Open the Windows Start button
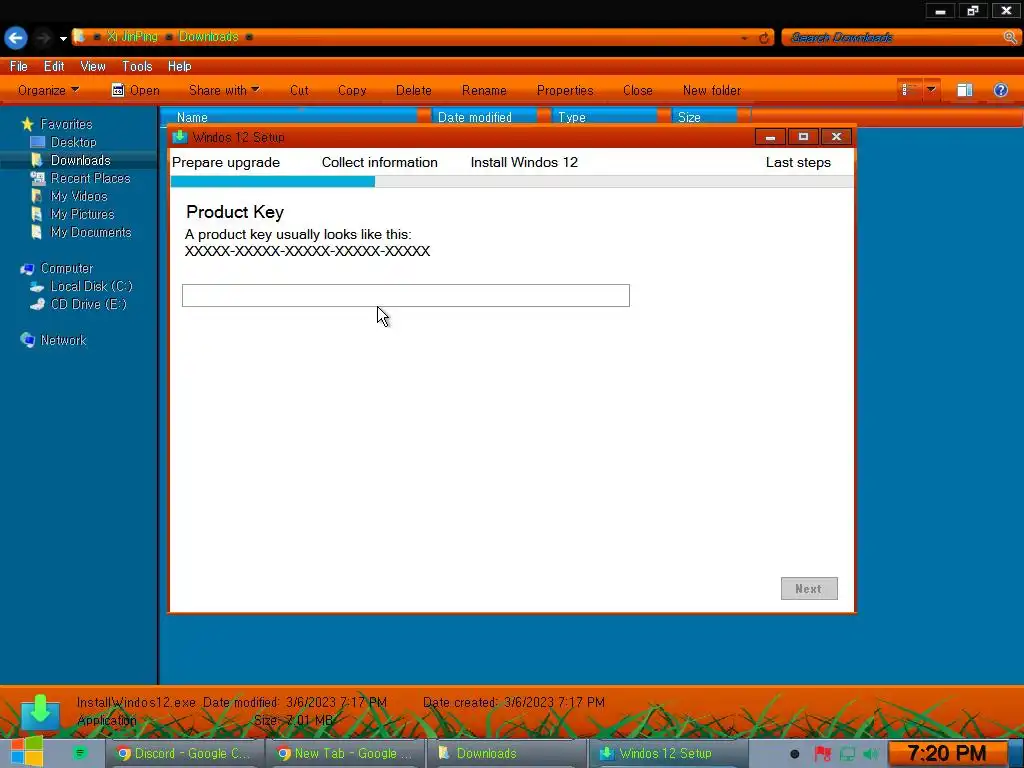1024x768 pixels. [27, 752]
